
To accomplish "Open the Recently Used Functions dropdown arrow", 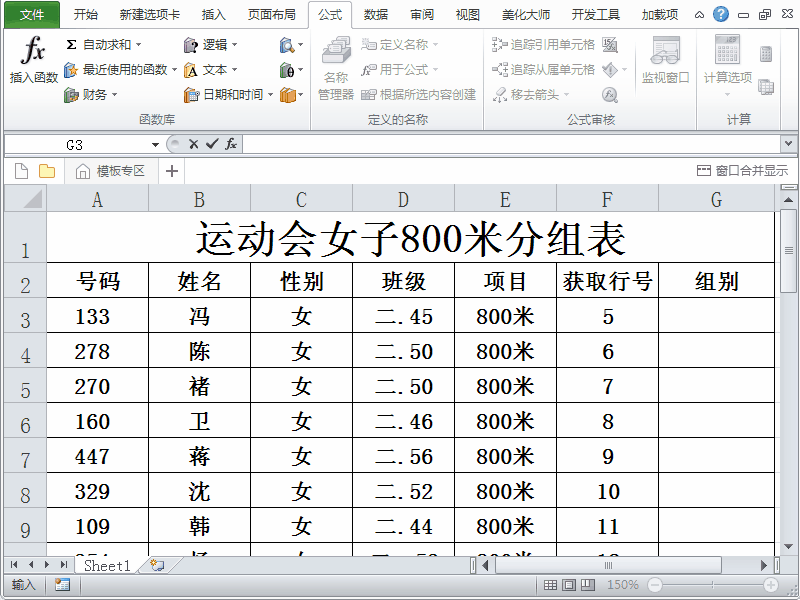I will coord(174,69).
